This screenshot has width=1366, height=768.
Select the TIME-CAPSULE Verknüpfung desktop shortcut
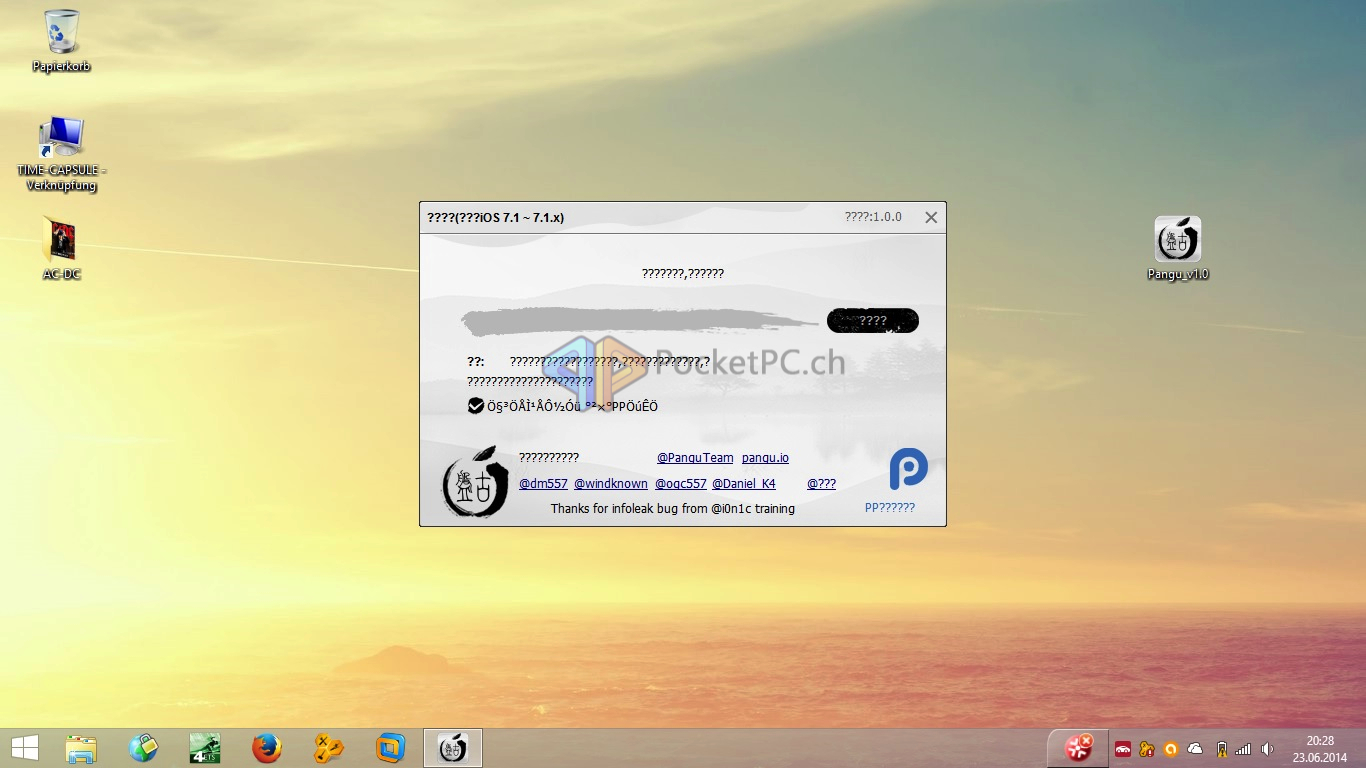click(x=62, y=153)
